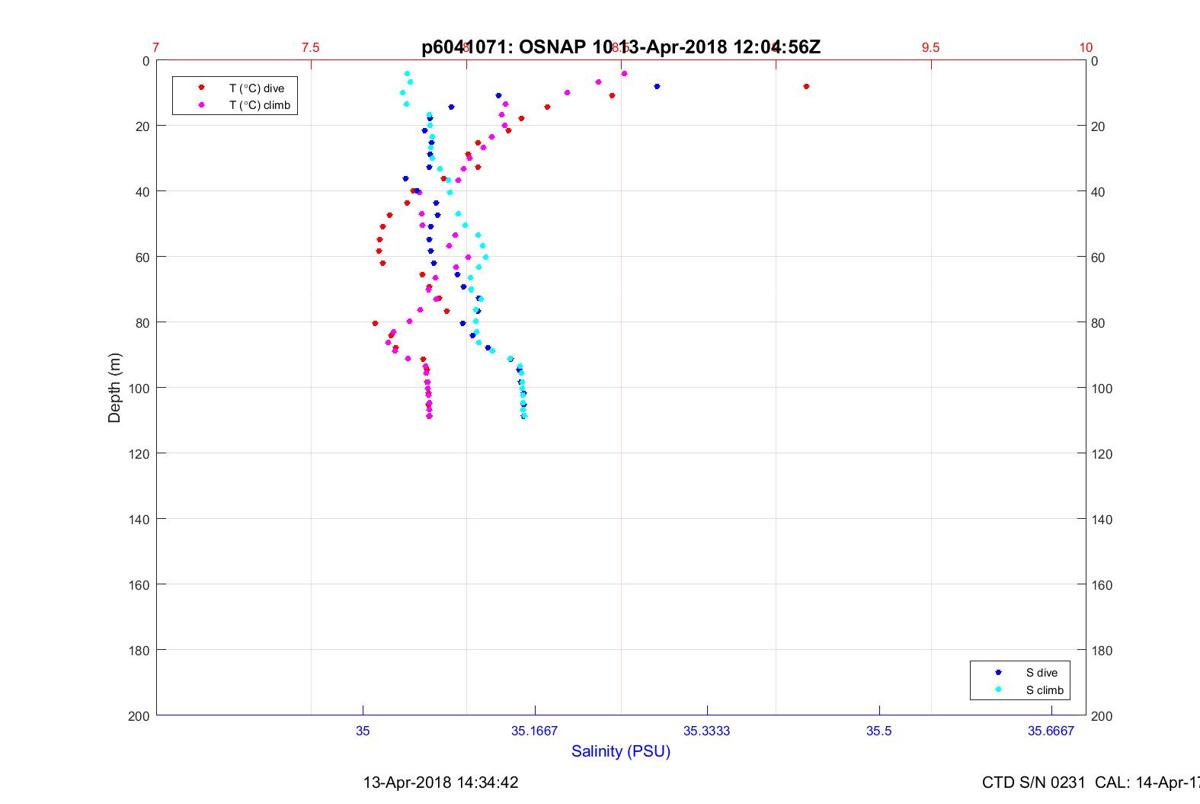Click the 35.3333 salinity tick label
This screenshot has width=1200, height=804.
[x=707, y=731]
